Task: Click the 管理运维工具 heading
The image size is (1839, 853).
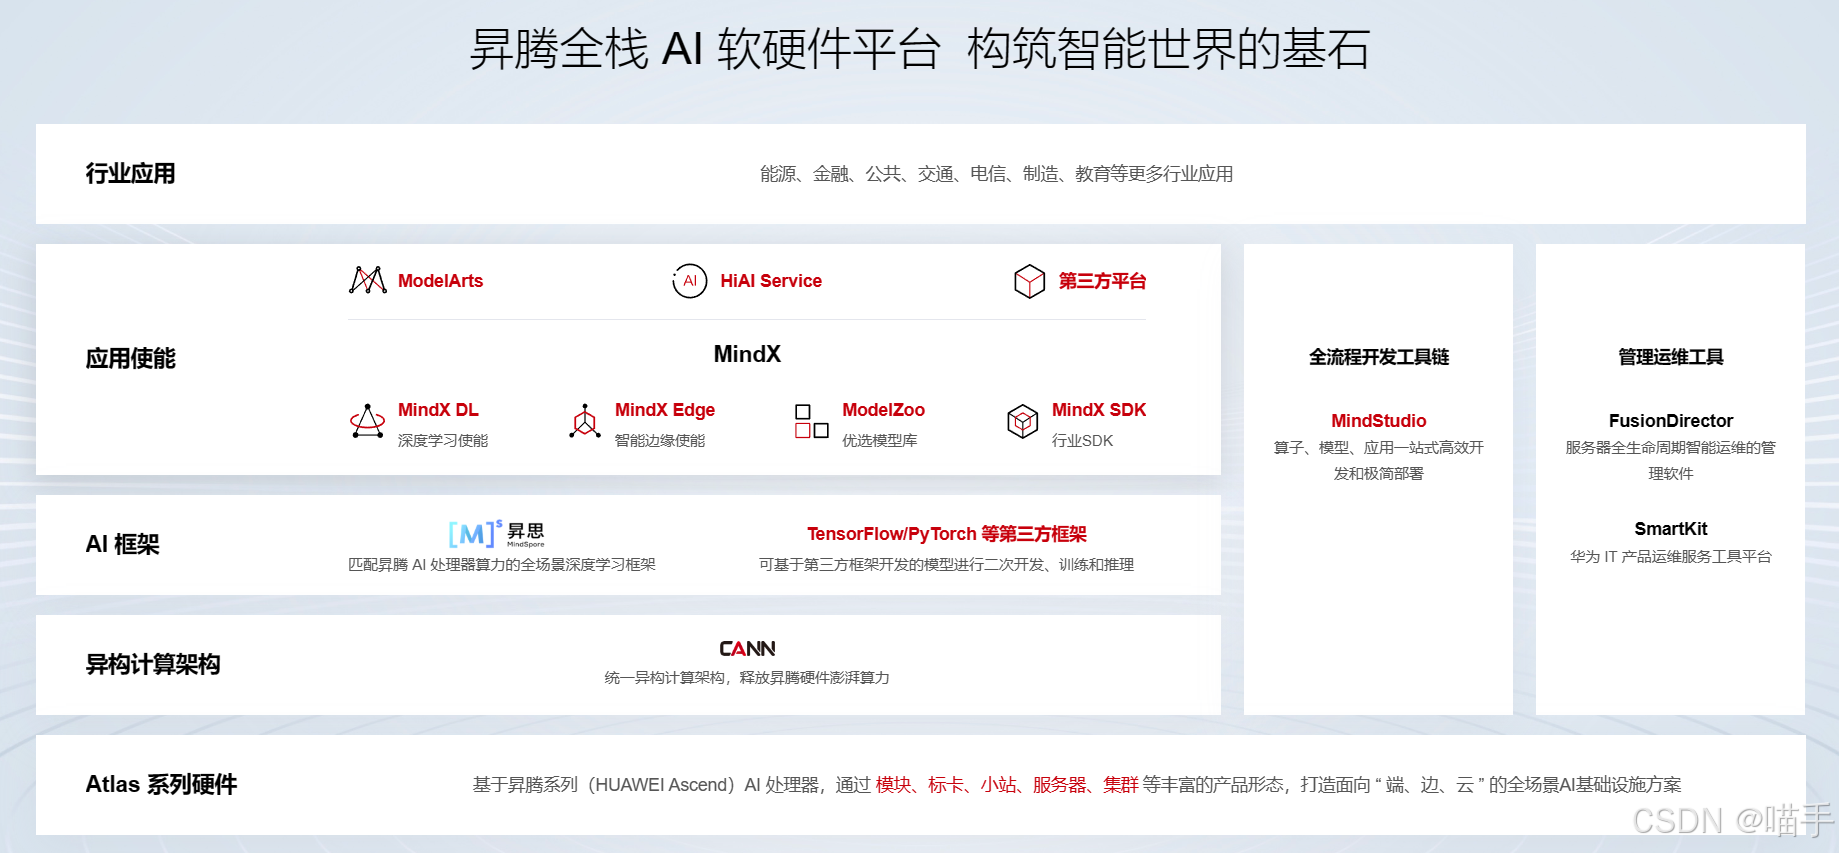Action: pos(1671,357)
